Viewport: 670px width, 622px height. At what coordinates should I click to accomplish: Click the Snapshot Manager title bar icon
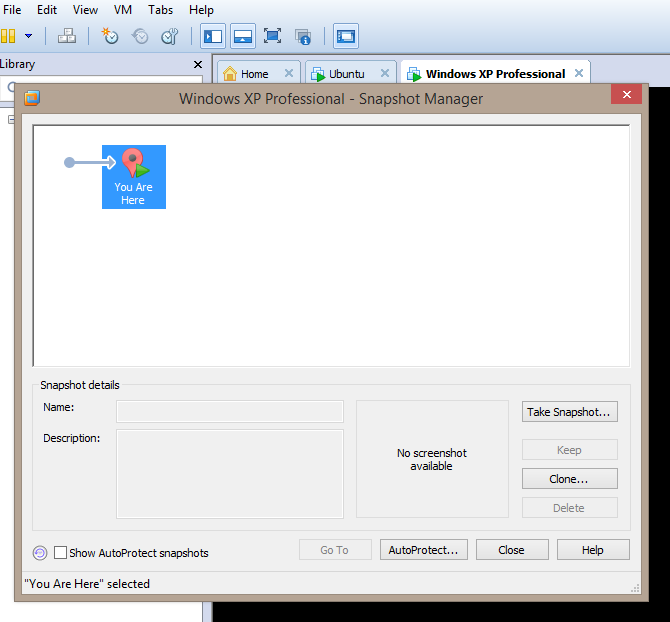pos(32,98)
